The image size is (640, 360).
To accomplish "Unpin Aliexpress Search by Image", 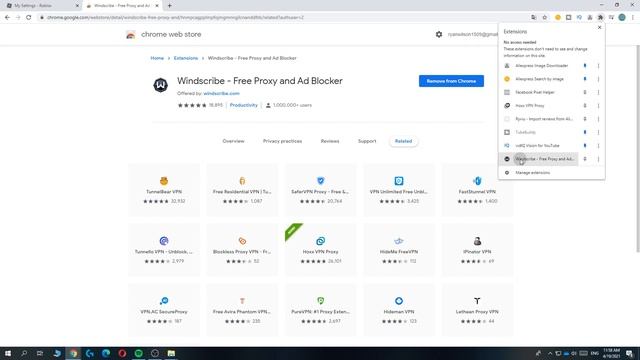I will click(x=585, y=79).
